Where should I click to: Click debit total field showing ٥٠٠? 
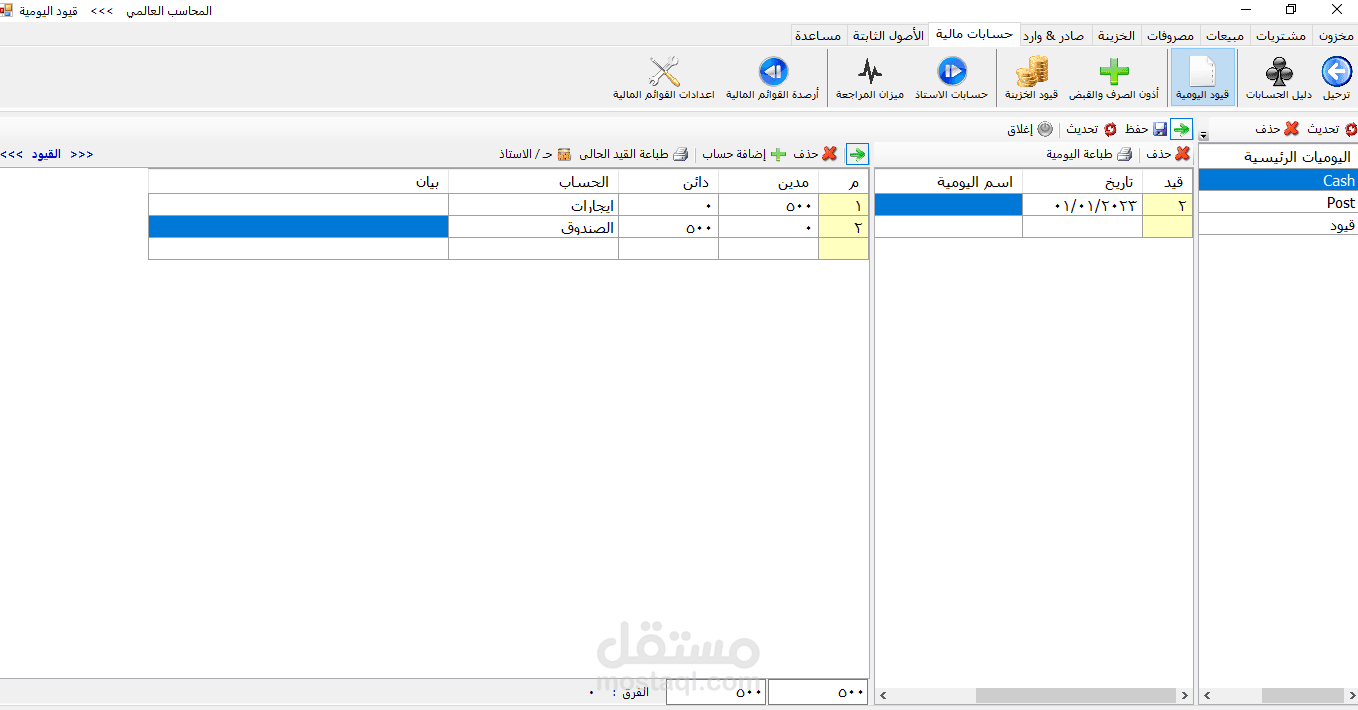818,692
